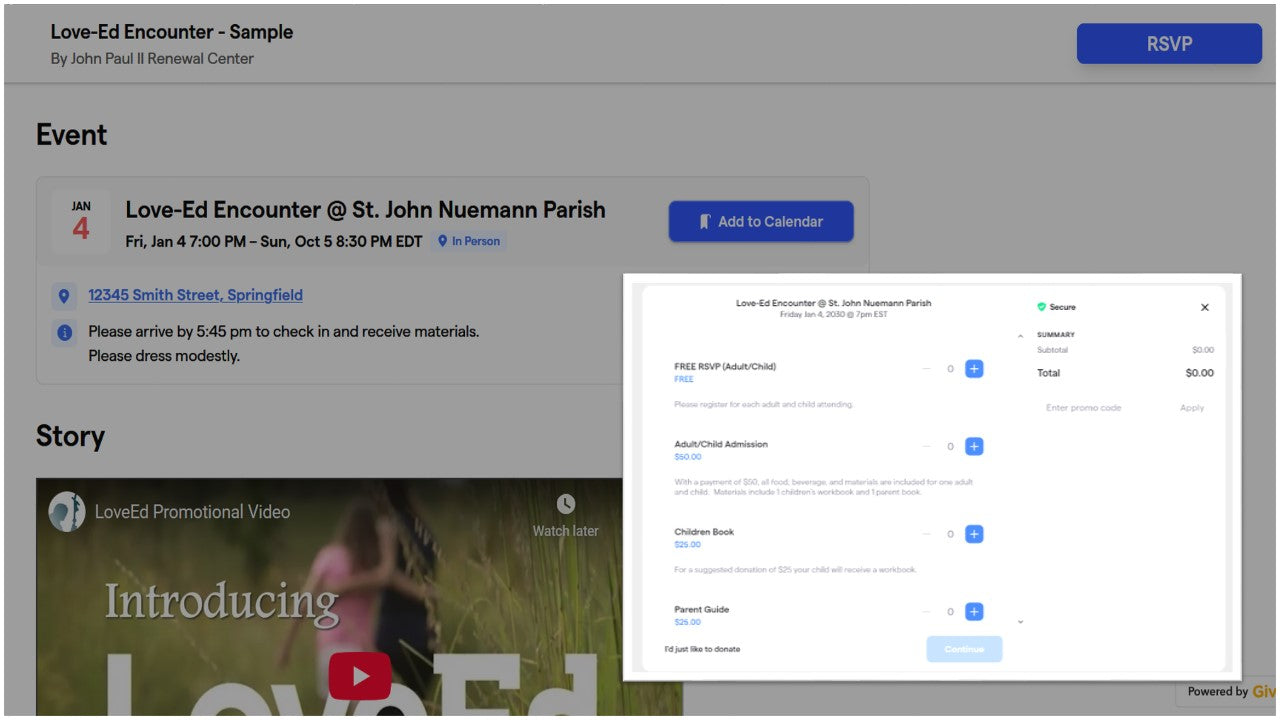The width and height of the screenshot is (1280, 720).
Task: Click the Total $0.00 amount
Action: click(x=1199, y=373)
